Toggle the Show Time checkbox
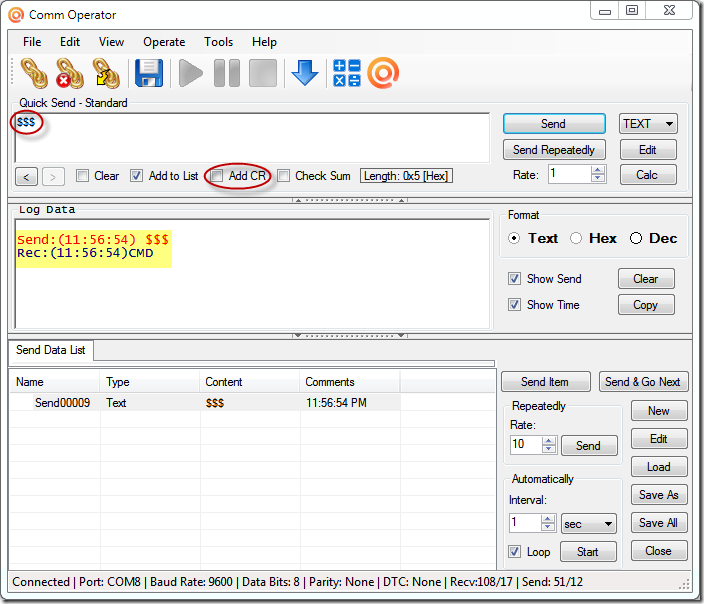 515,305
